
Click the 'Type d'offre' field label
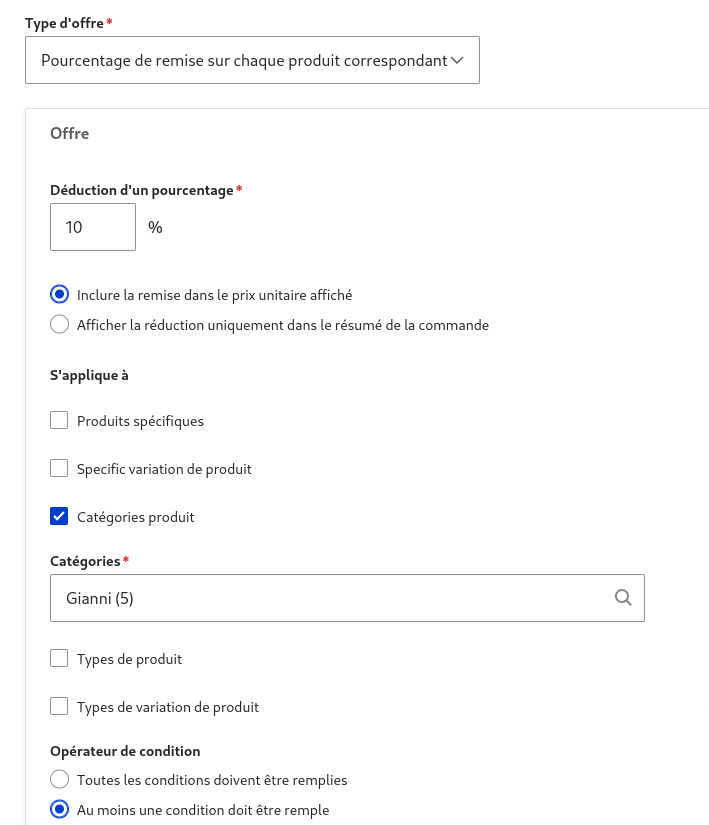pos(64,22)
